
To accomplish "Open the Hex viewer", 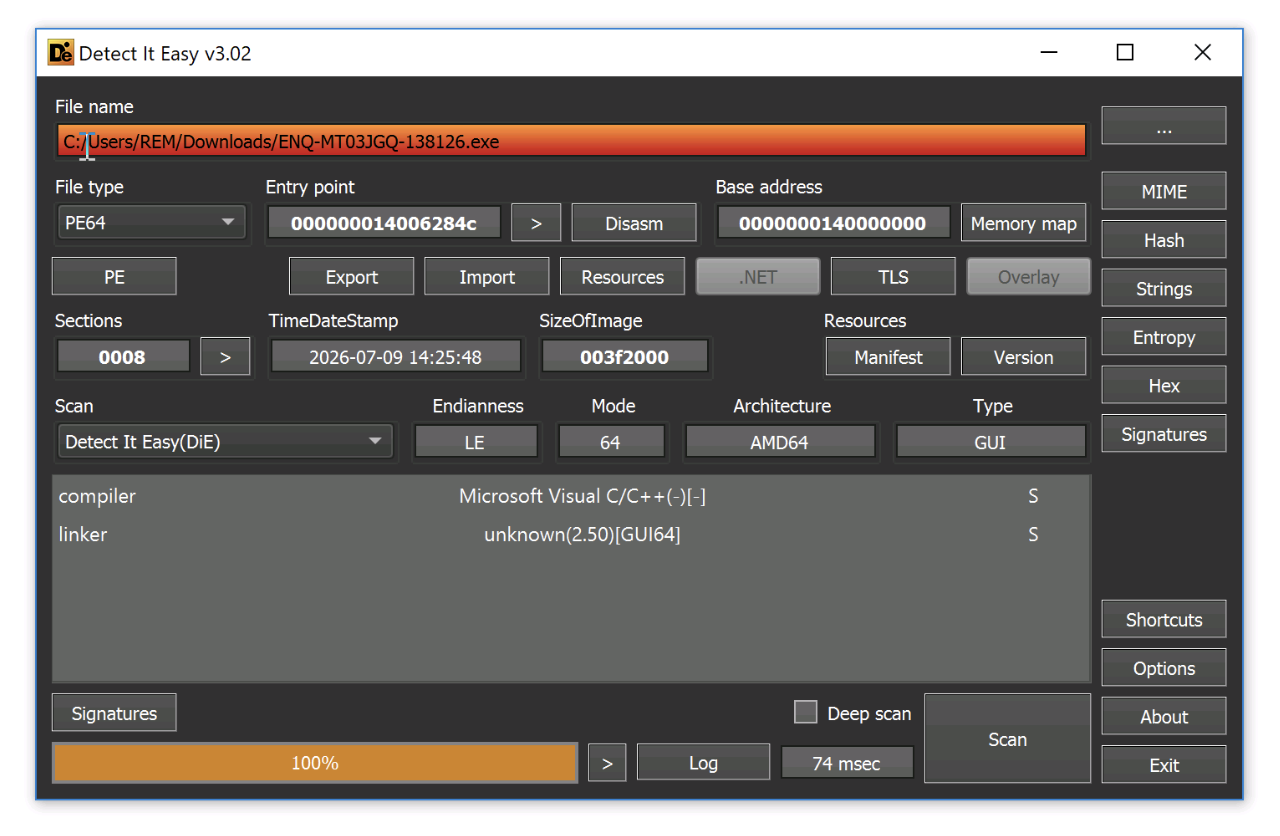I will (1164, 386).
